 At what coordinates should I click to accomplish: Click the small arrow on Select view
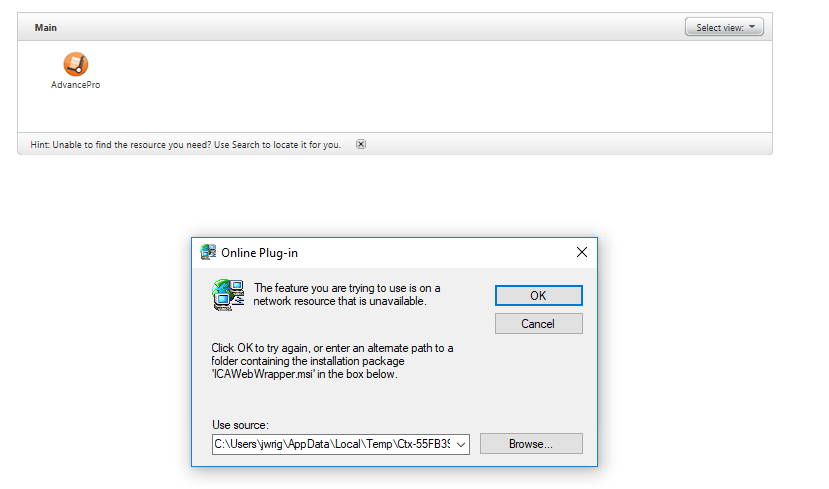(x=753, y=27)
